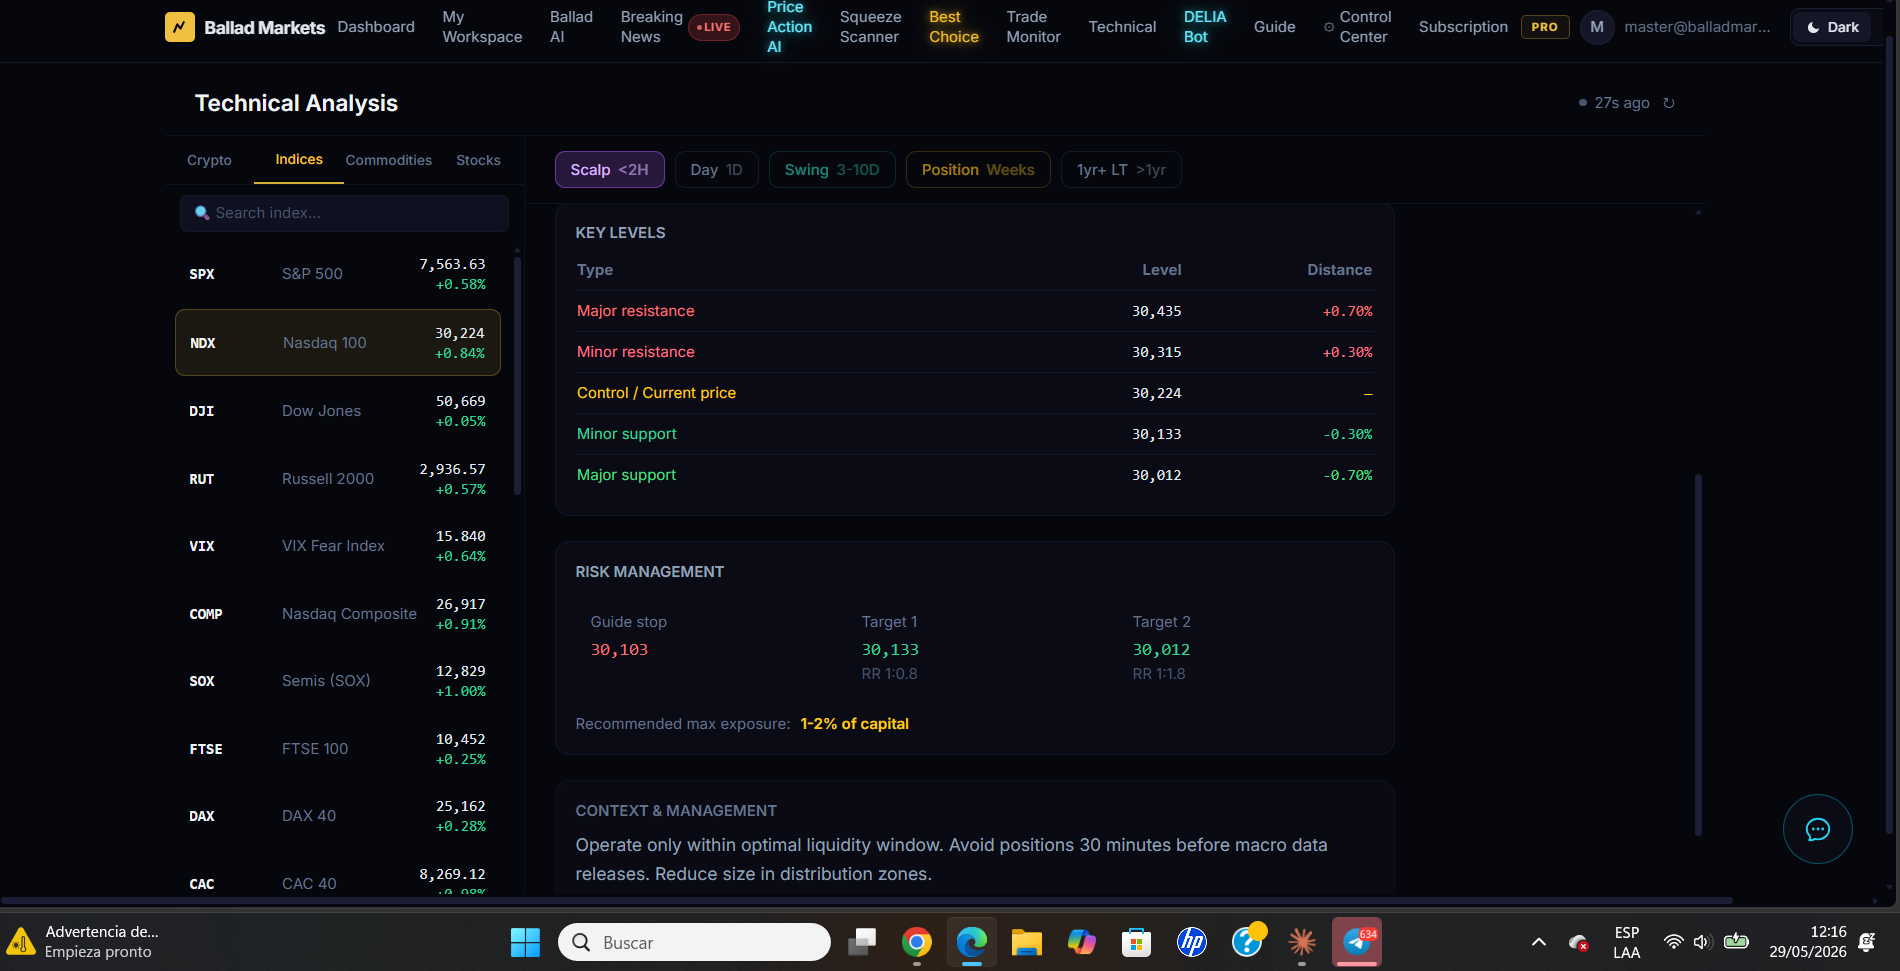Refresh analysis using the reload icon
1900x971 pixels.
tap(1669, 103)
